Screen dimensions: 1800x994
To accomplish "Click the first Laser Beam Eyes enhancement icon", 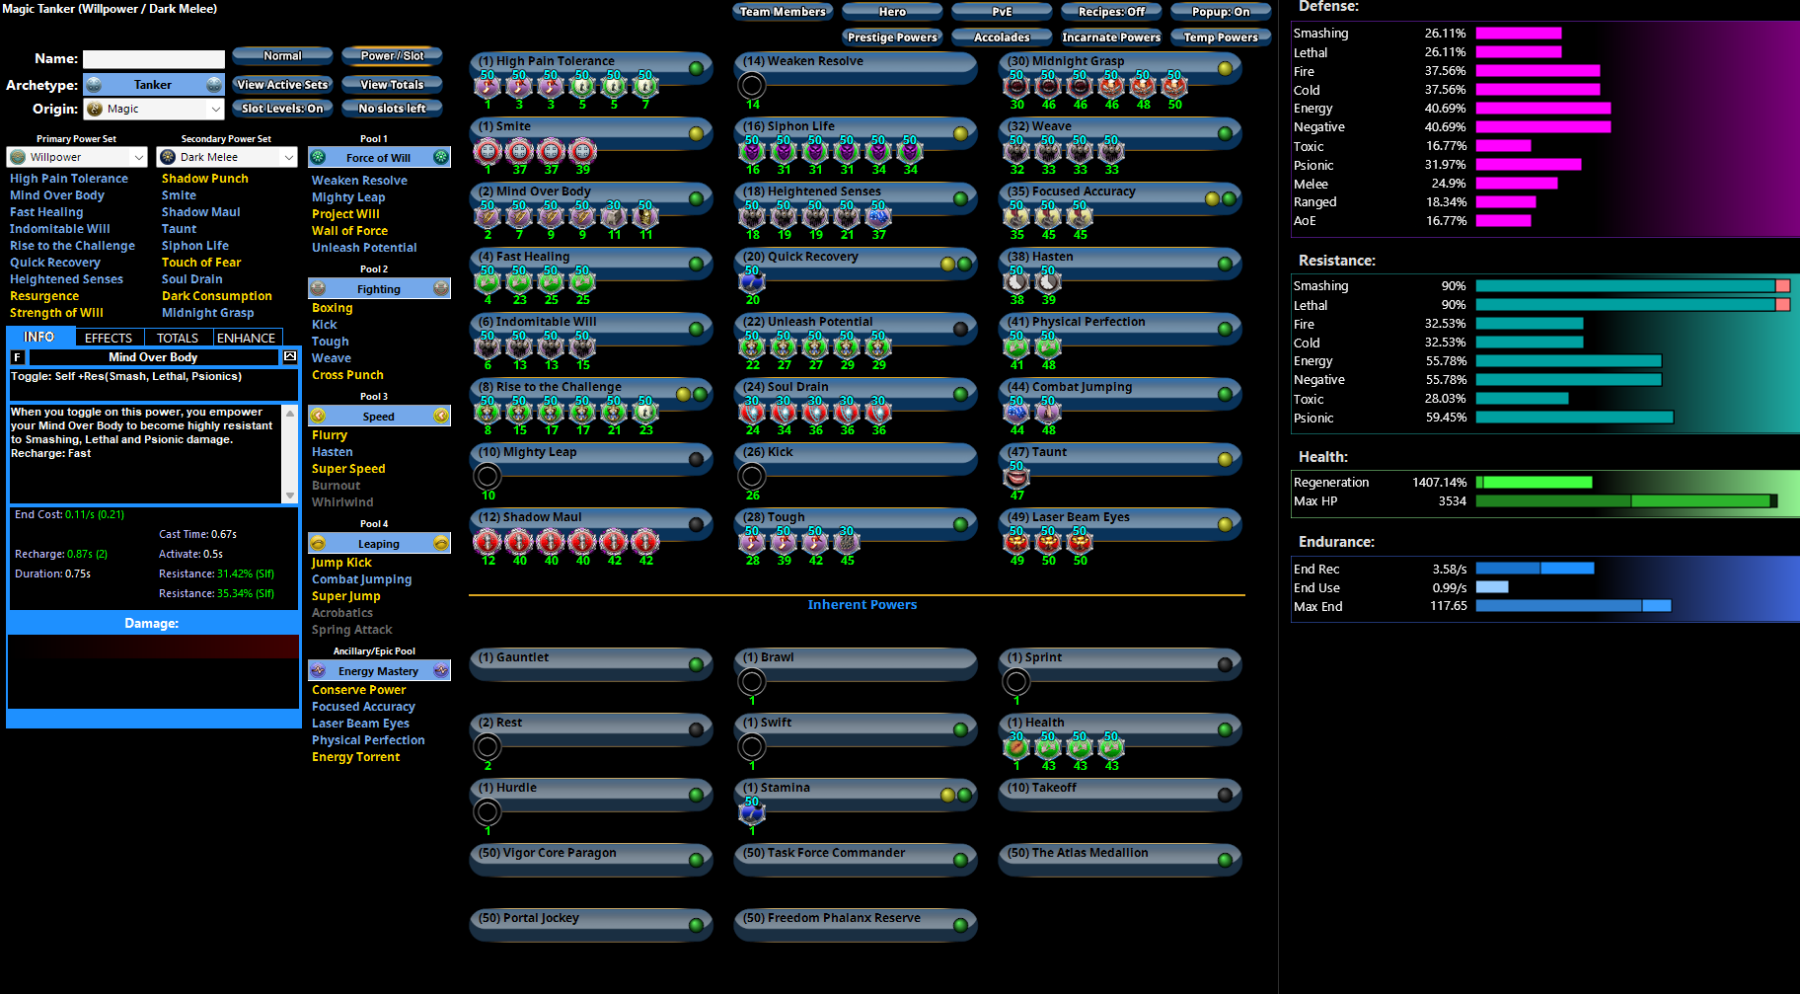I will [x=1016, y=542].
